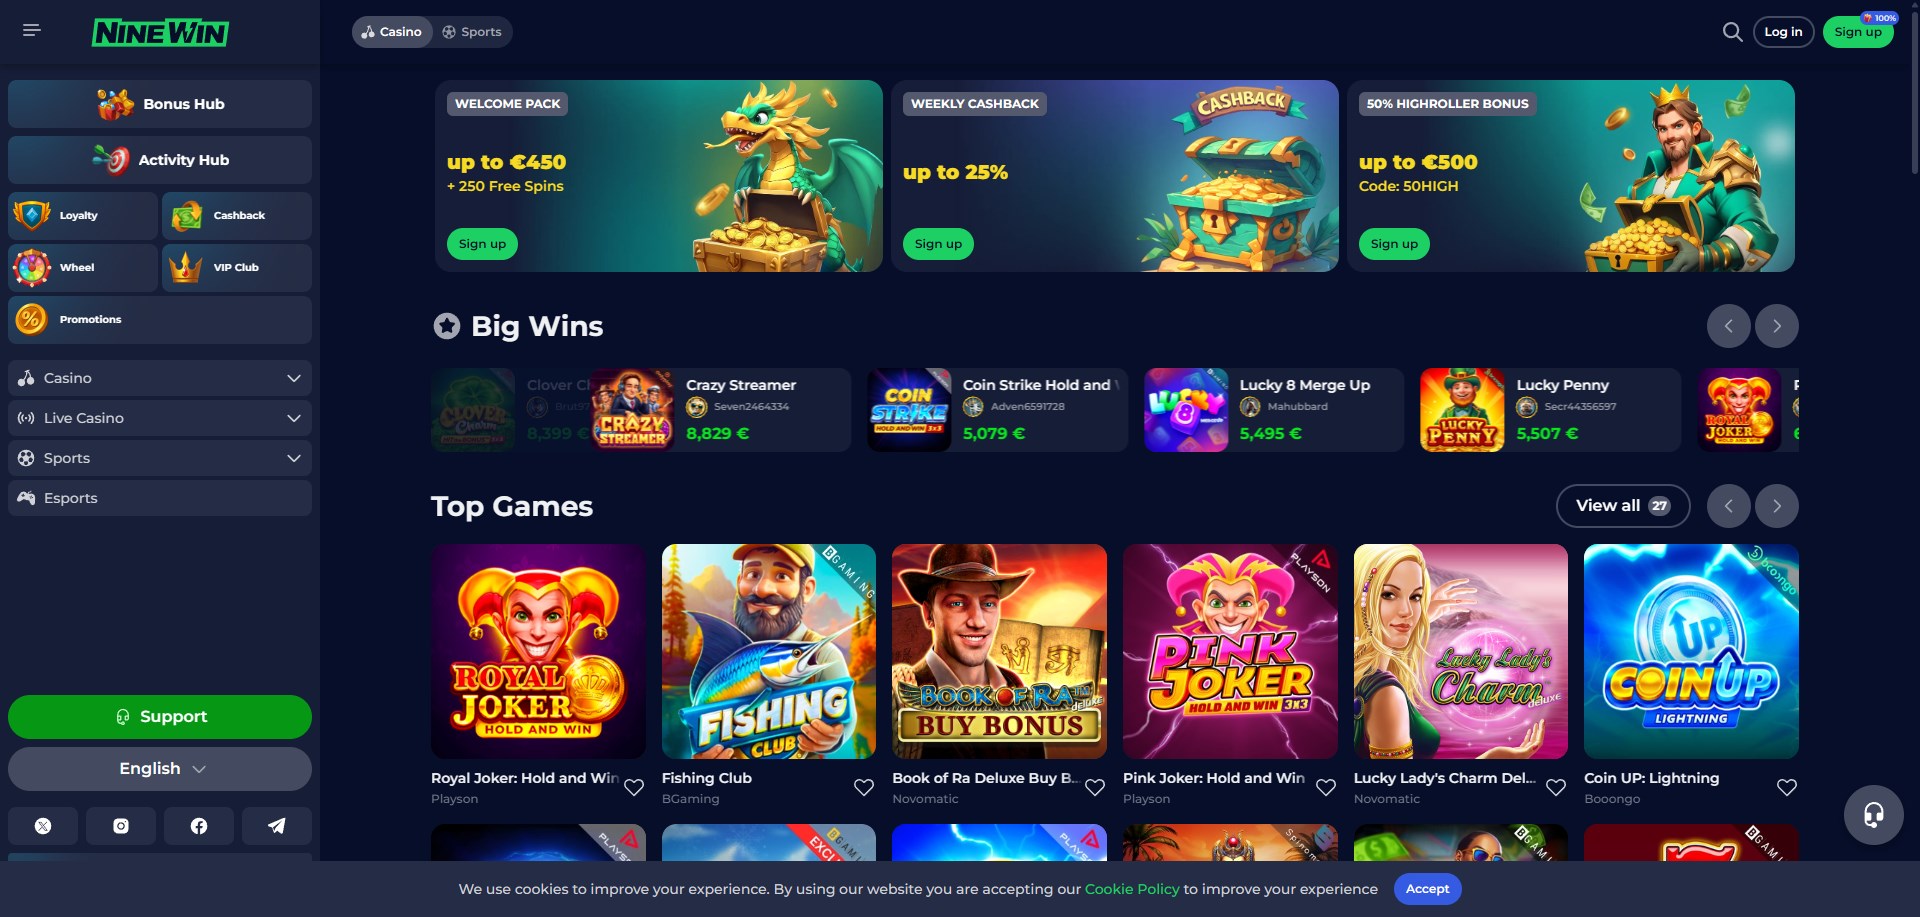The height and width of the screenshot is (917, 1920).
Task: Open Esports in sidebar menu
Action: click(x=160, y=498)
